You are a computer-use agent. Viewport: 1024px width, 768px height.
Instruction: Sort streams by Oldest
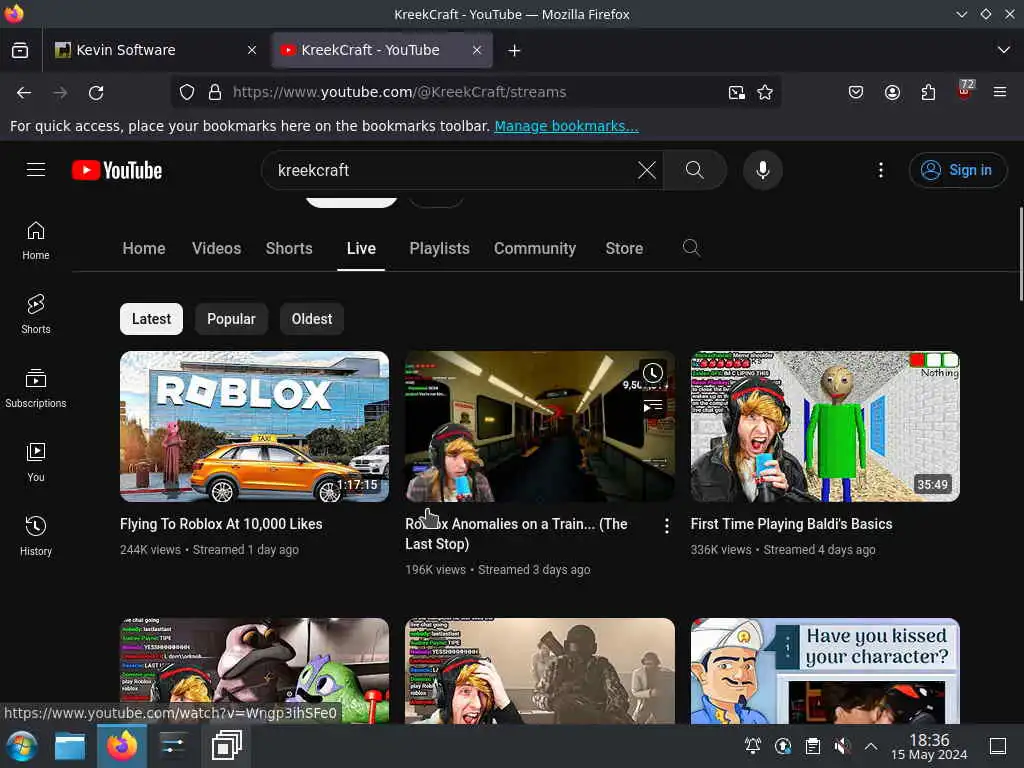[x=312, y=319]
